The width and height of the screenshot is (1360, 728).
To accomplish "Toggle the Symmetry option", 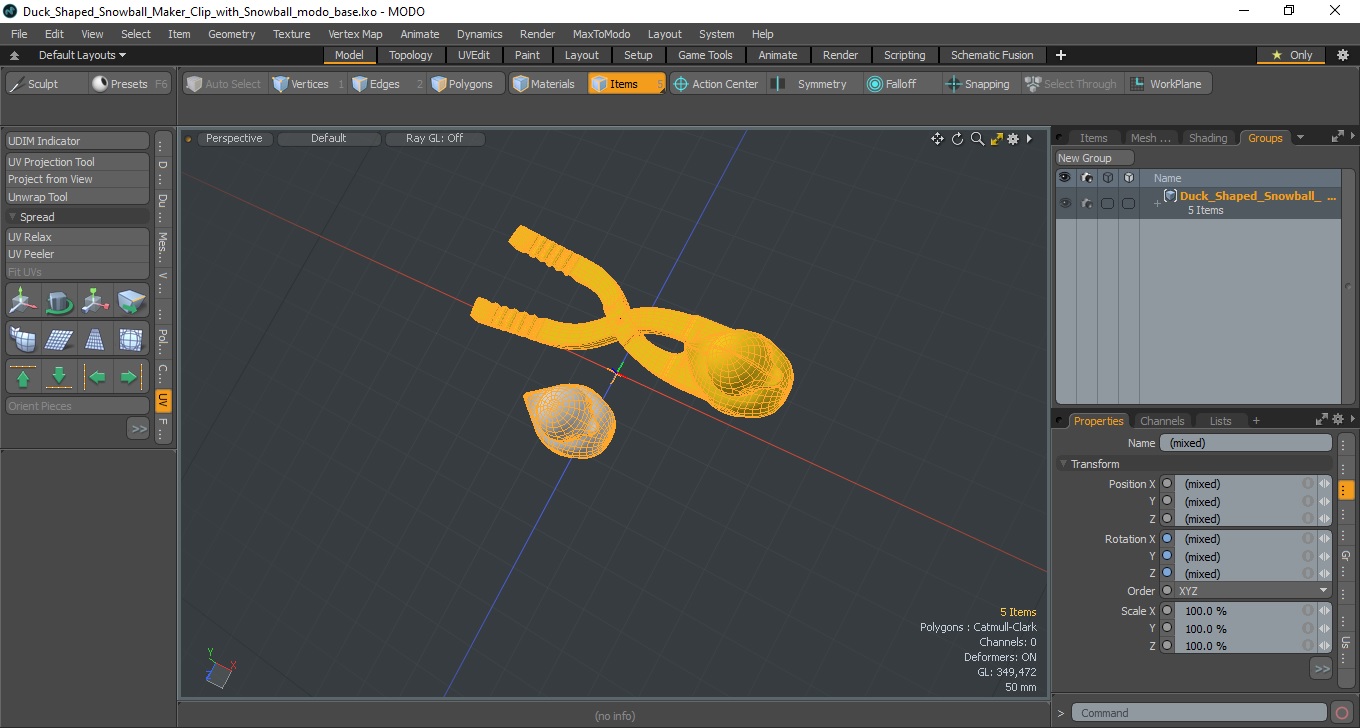I will point(811,84).
